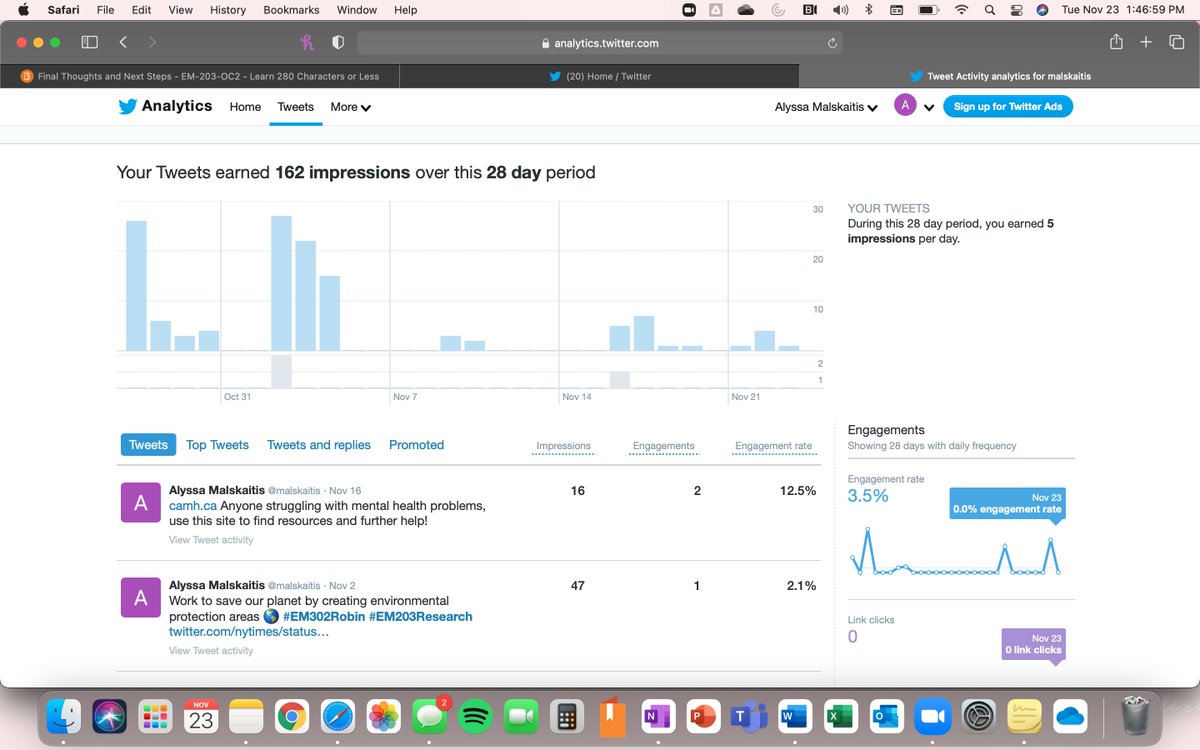
Task: Reload the page with the refresh icon
Action: [x=832, y=43]
